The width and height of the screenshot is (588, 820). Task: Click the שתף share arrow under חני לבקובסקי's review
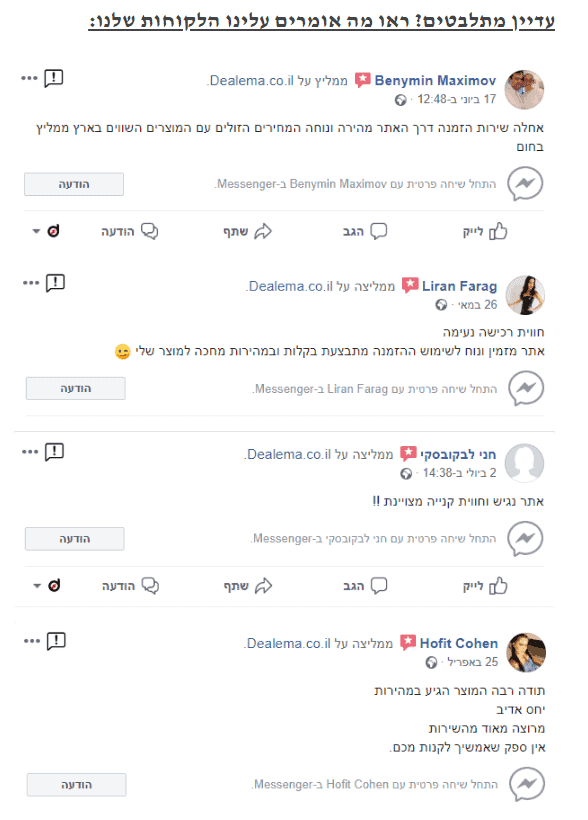coord(263,586)
